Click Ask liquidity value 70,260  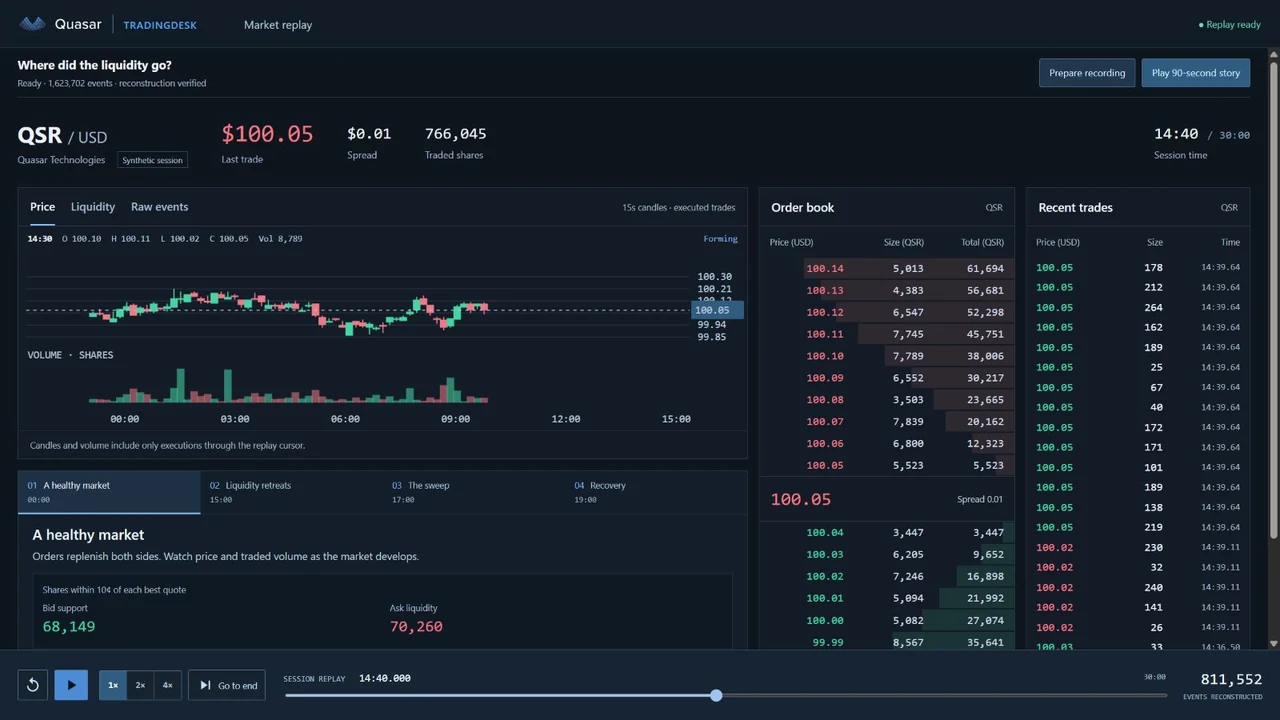[x=416, y=626]
